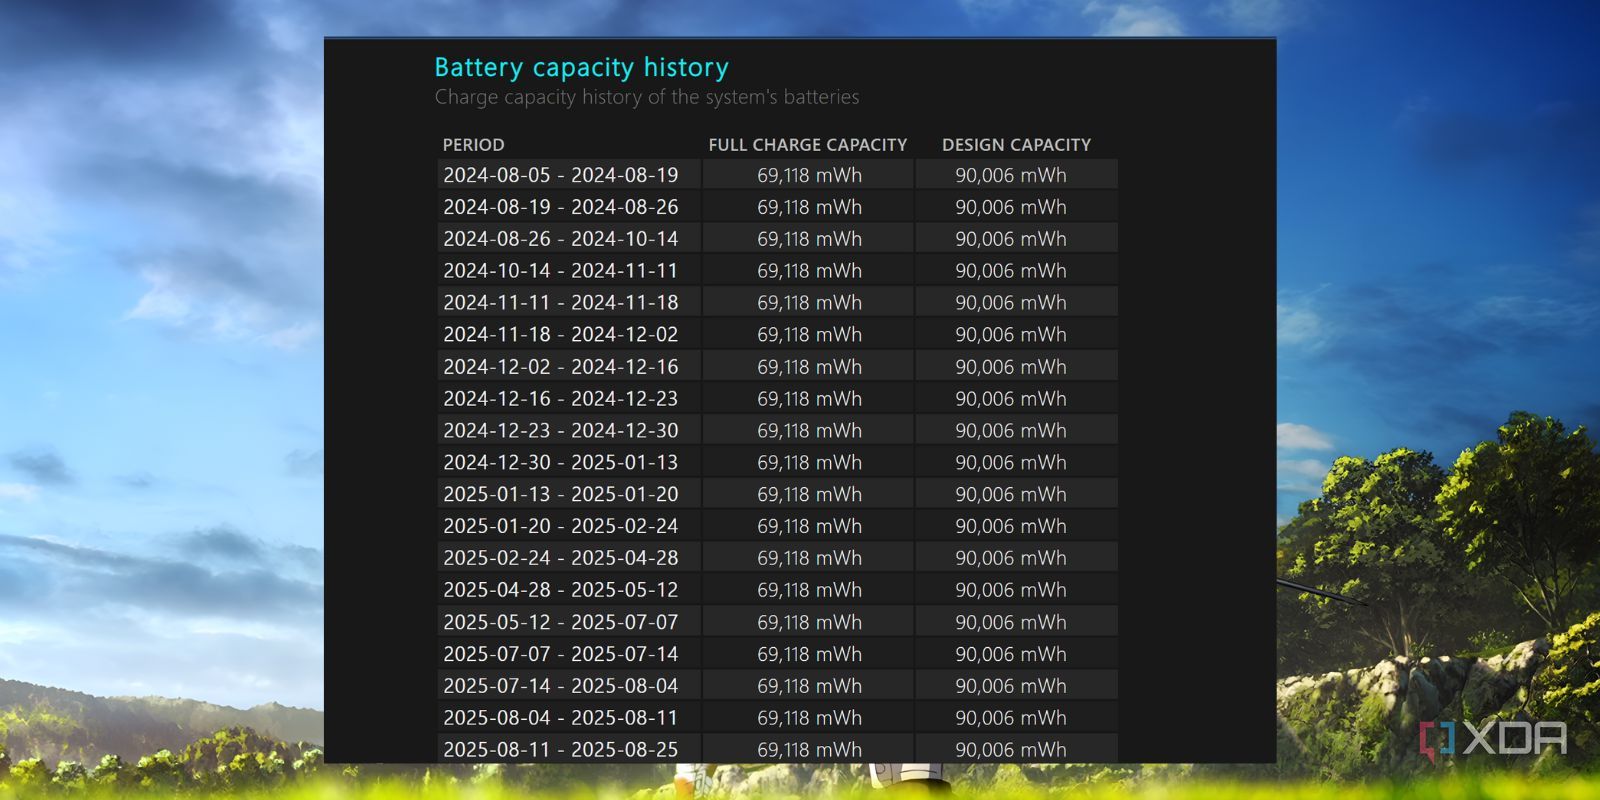This screenshot has width=1600, height=800.
Task: Select period 2024-12-23 - 2024-12-30
Action: (561, 431)
